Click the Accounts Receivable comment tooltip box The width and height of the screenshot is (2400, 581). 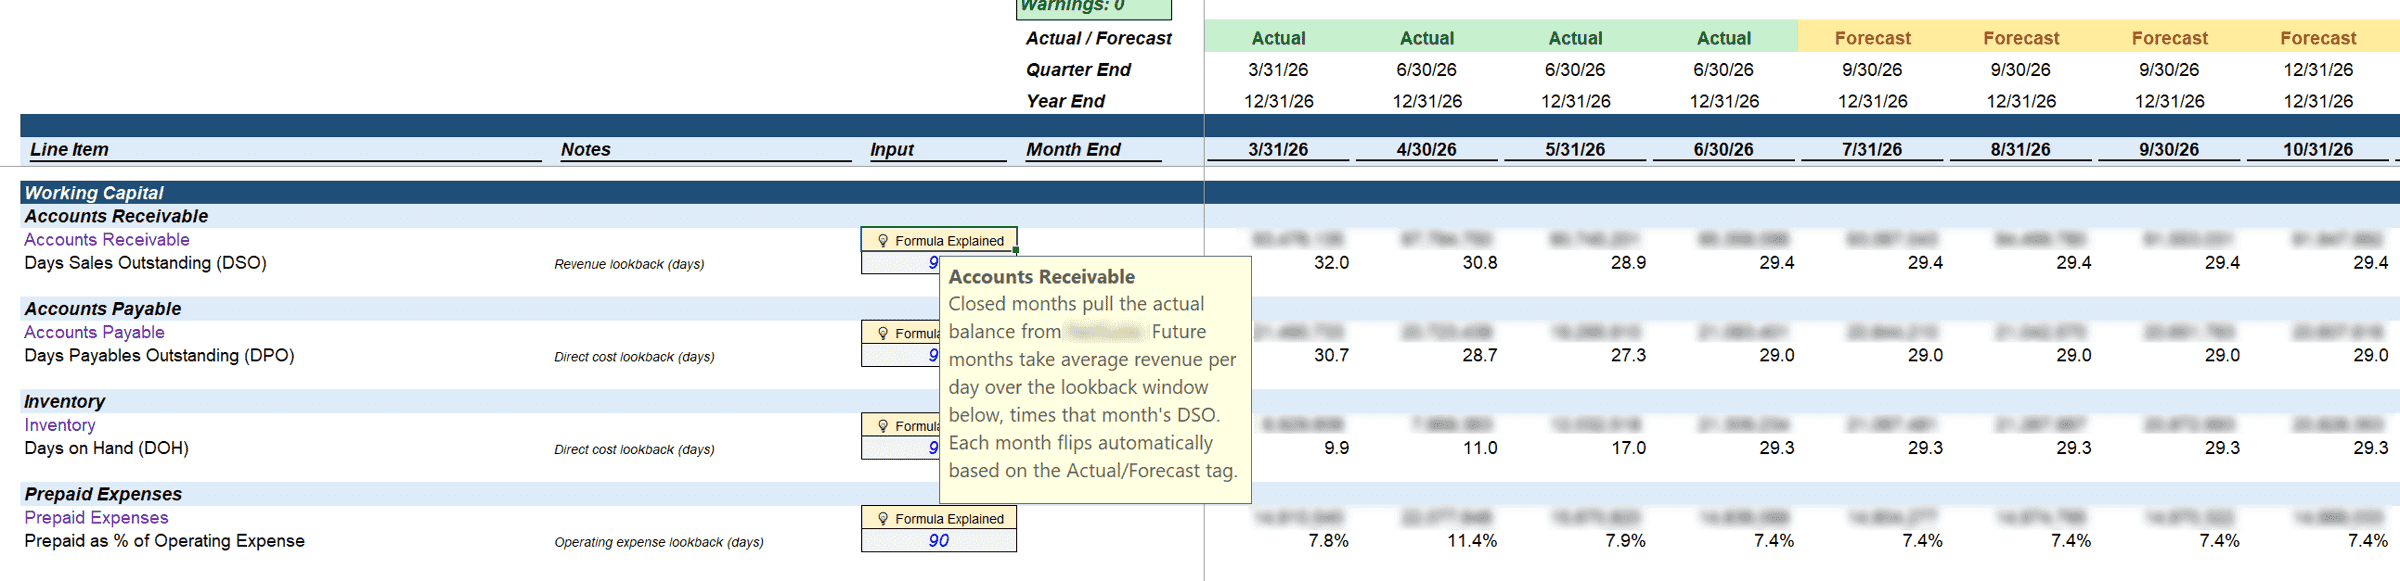coord(1095,380)
